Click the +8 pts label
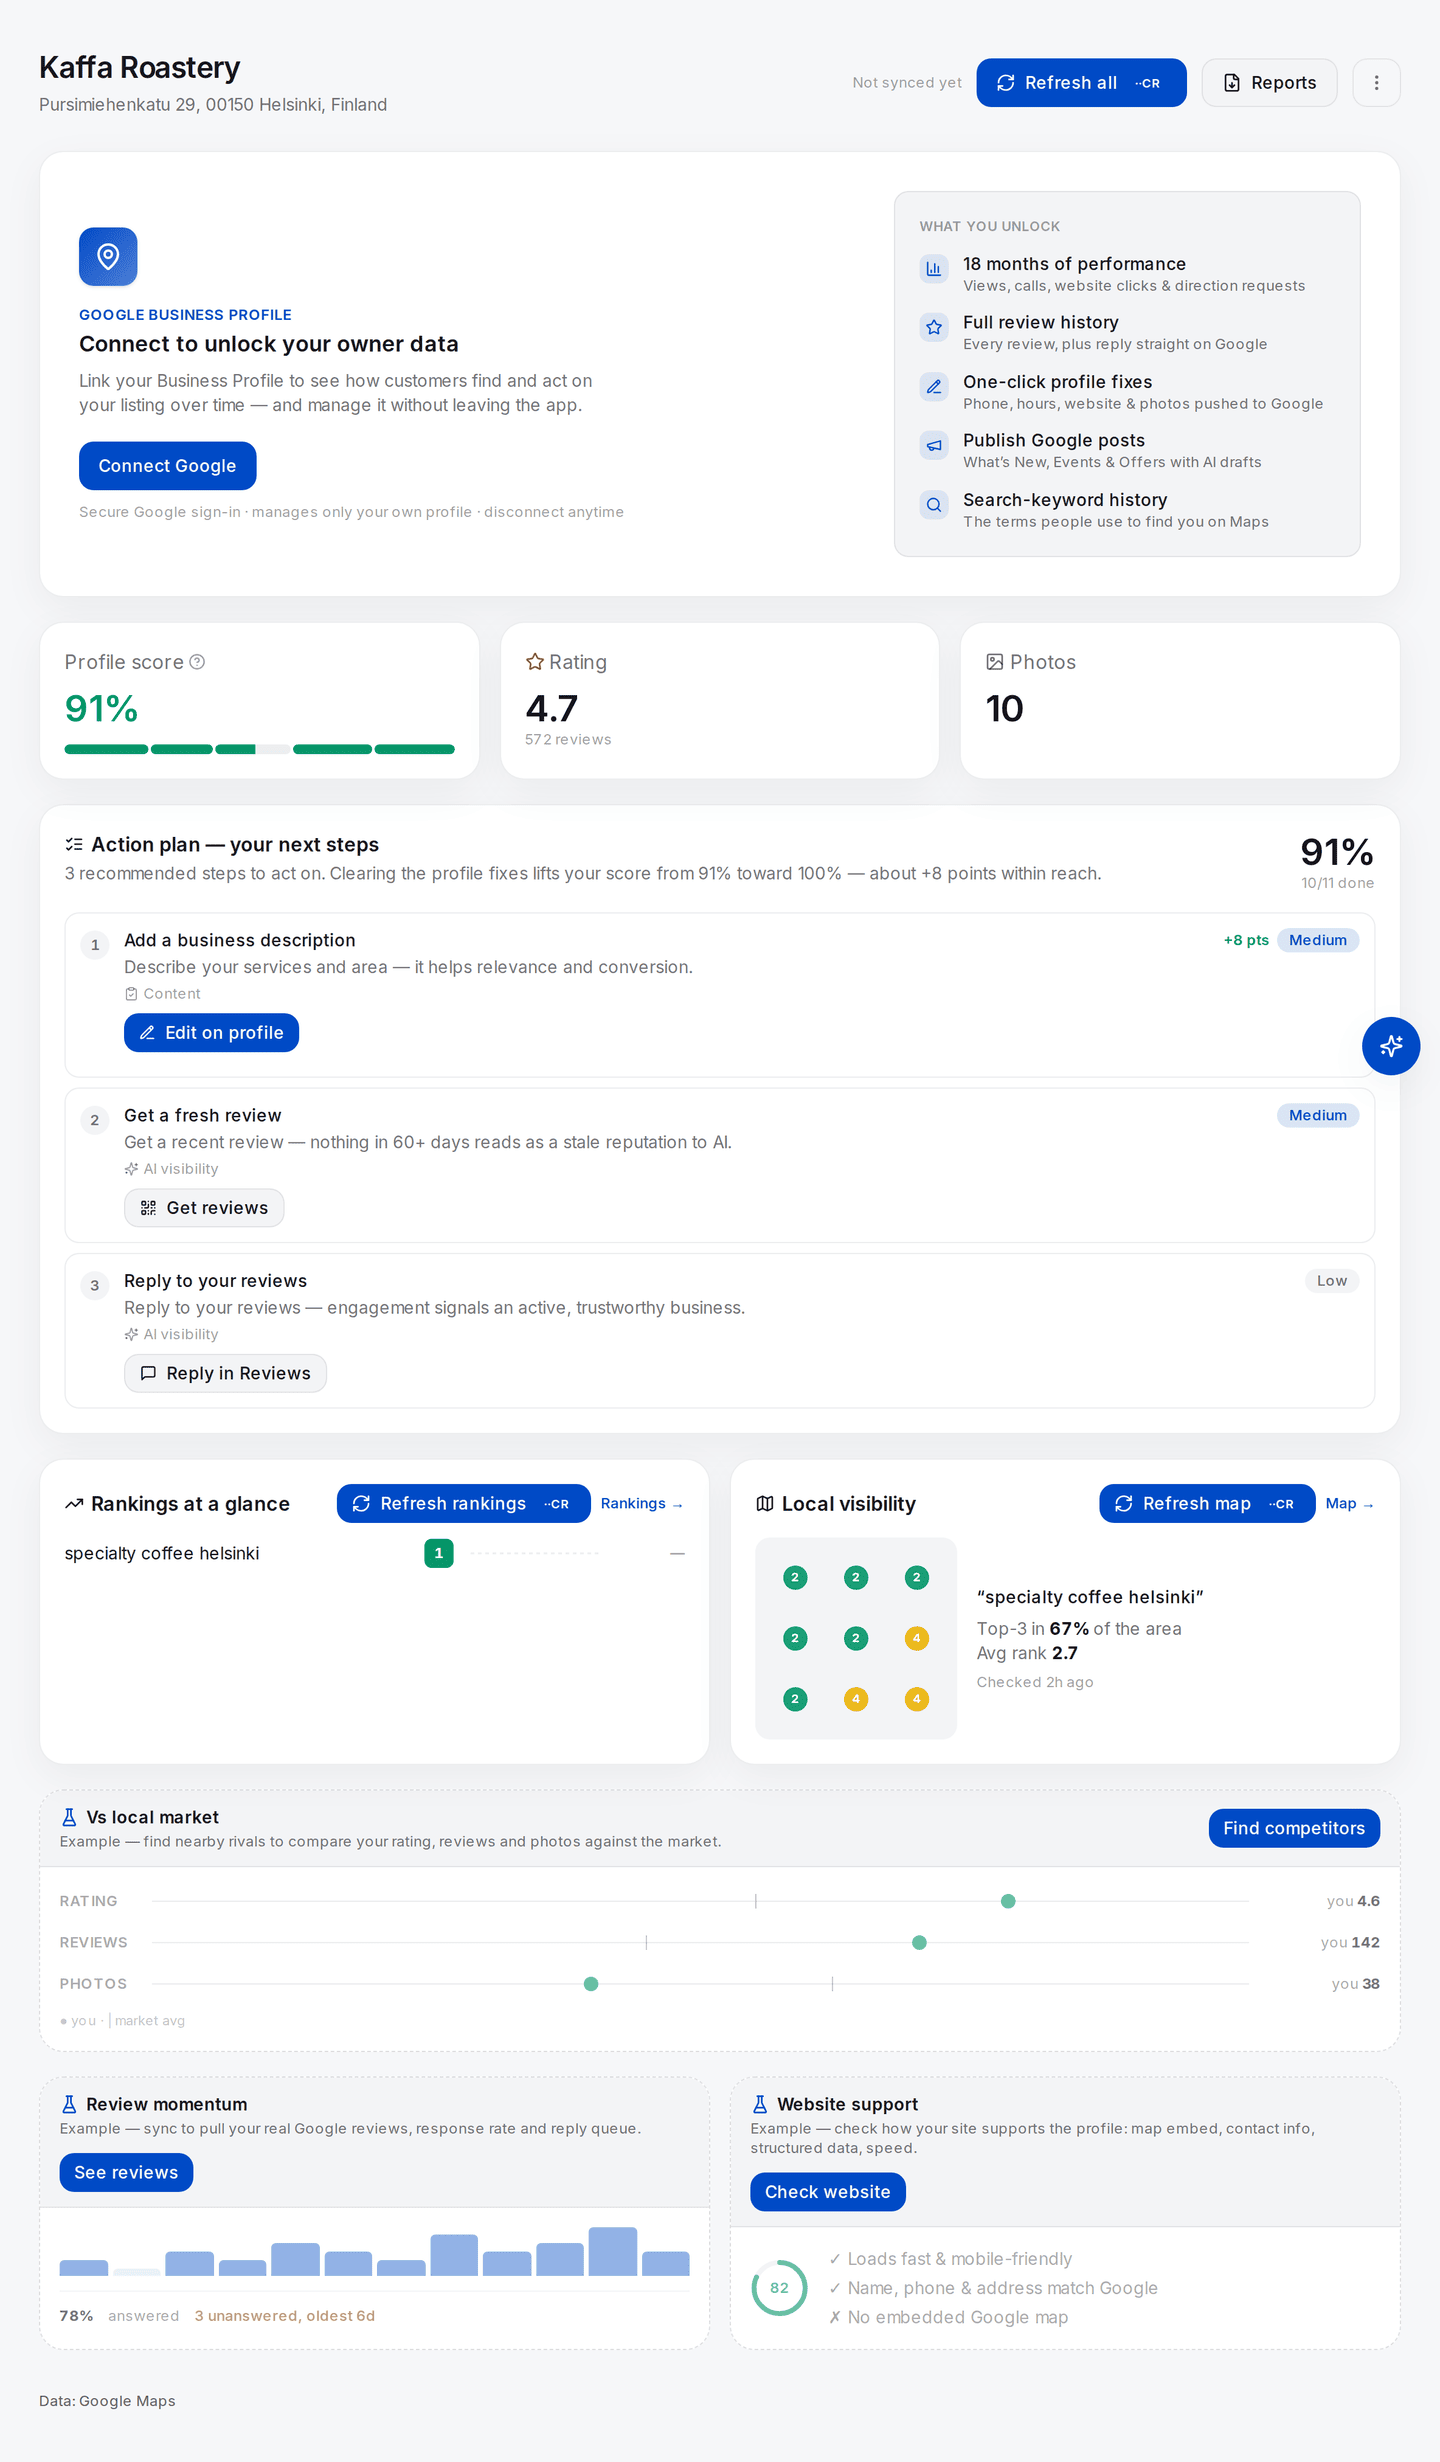Screen dimensions: 1440x2462 (x=1246, y=940)
